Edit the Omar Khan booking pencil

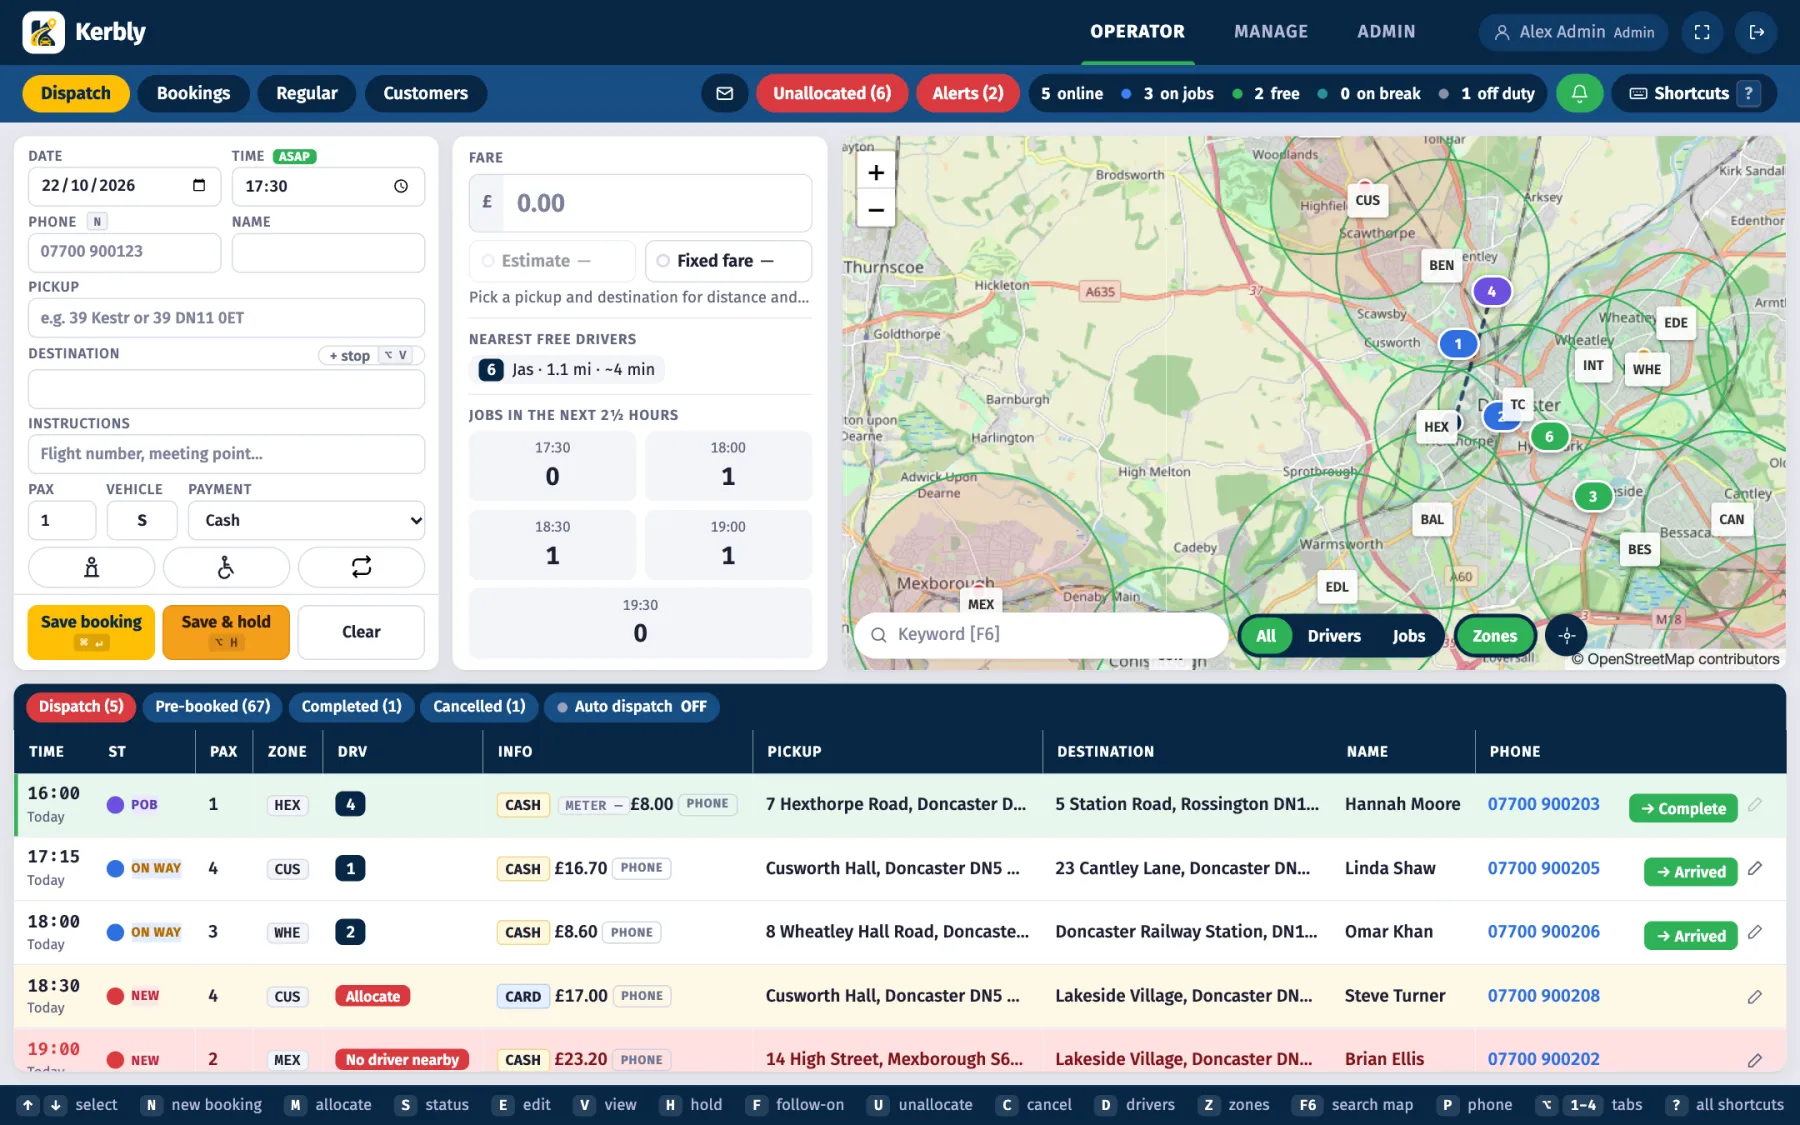tap(1755, 932)
